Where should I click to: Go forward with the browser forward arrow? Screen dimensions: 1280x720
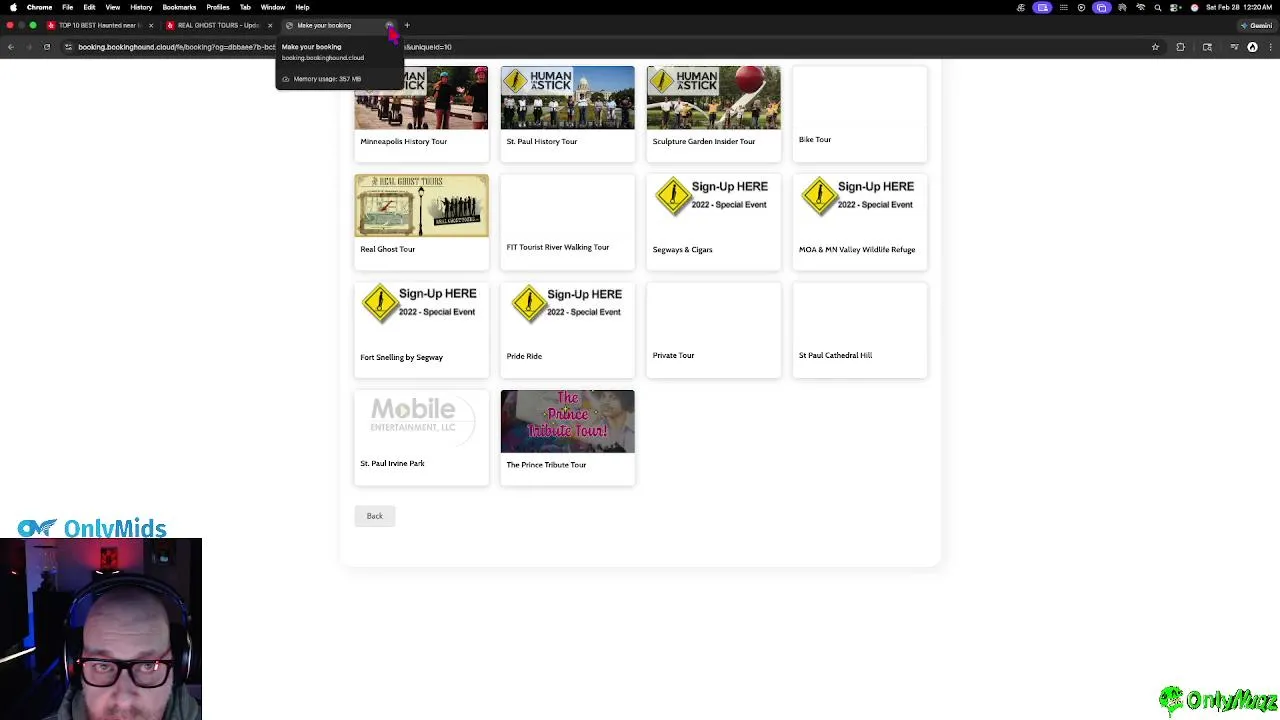28,47
